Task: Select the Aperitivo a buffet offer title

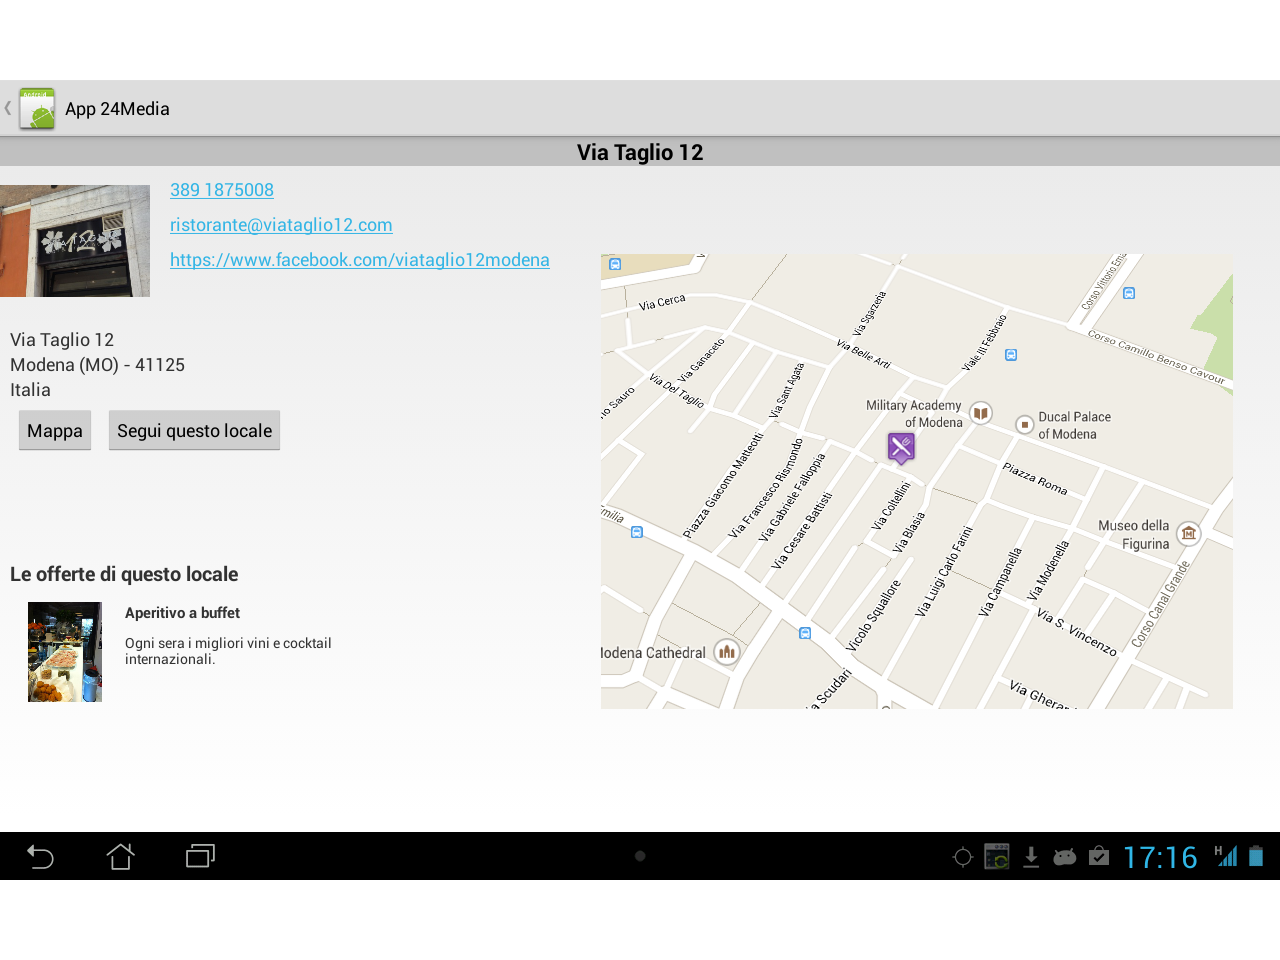Action: click(x=182, y=613)
